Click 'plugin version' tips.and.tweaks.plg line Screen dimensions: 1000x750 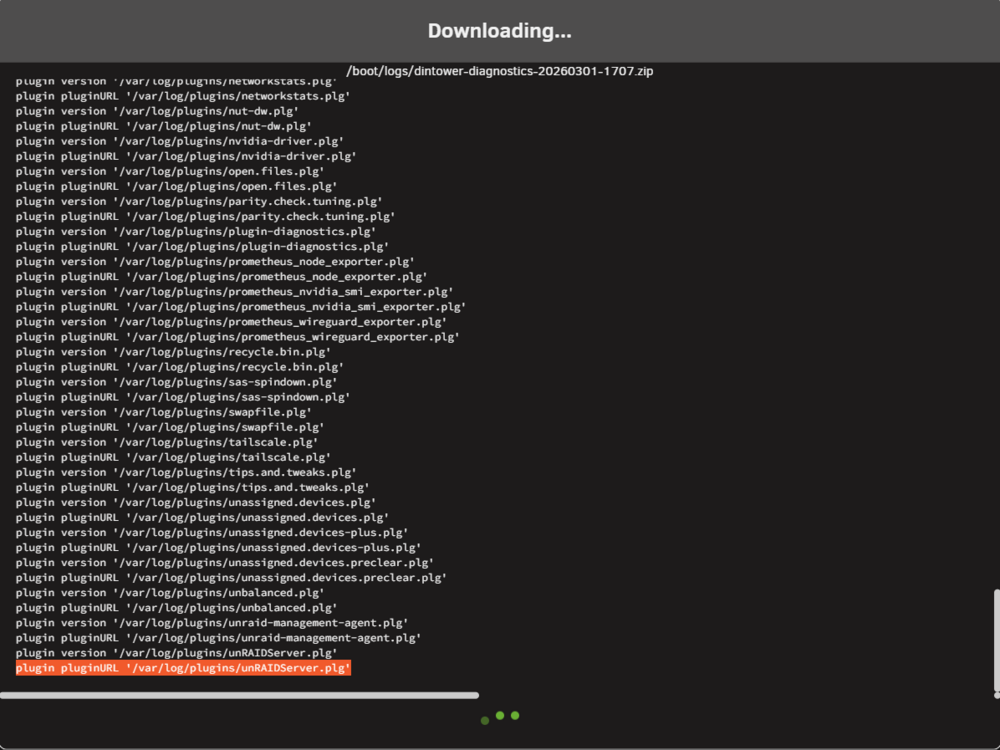point(186,472)
